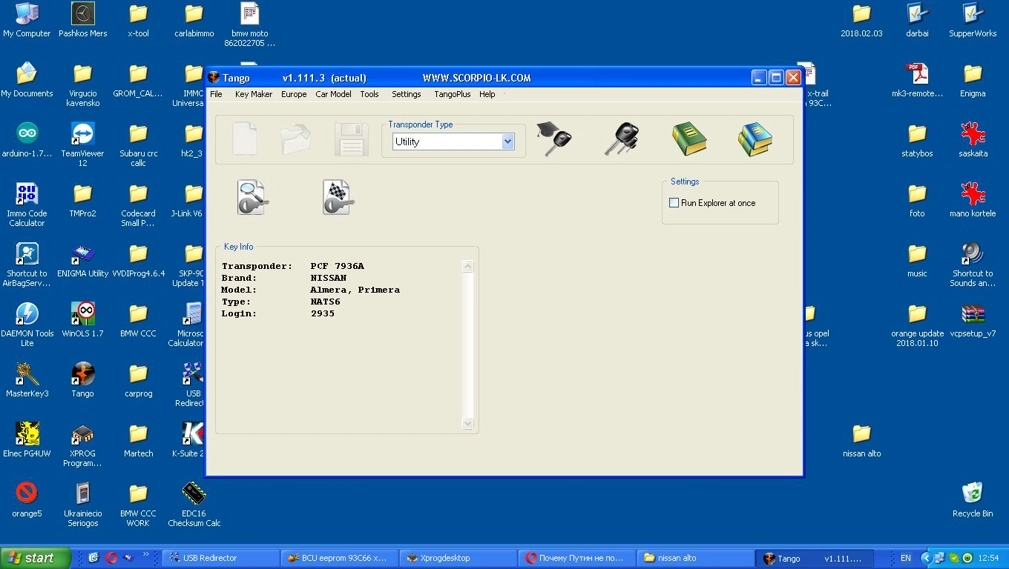This screenshot has height=569, width=1009.
Task: Click the graduation cap key learning icon
Action: click(553, 138)
